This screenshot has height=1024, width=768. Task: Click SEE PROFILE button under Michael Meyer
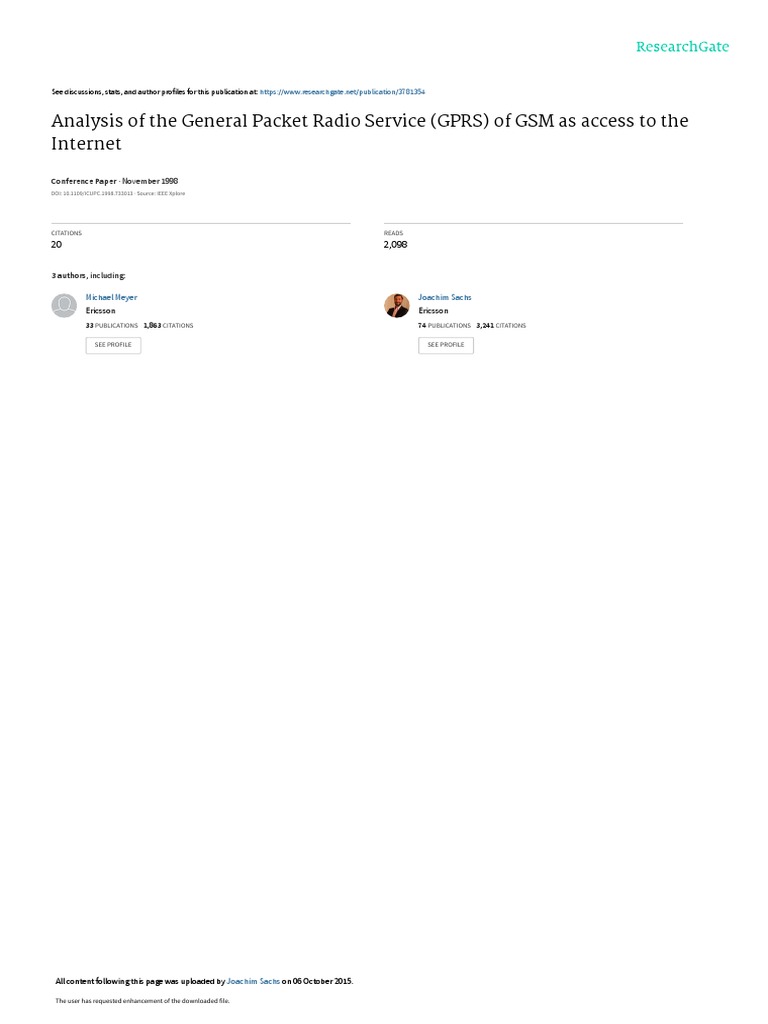[x=113, y=345]
